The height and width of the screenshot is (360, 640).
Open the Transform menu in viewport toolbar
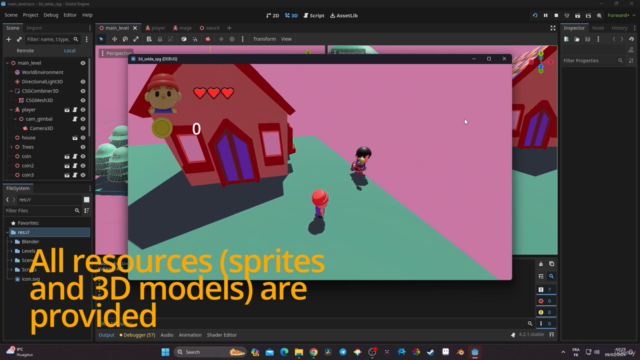[x=264, y=39]
